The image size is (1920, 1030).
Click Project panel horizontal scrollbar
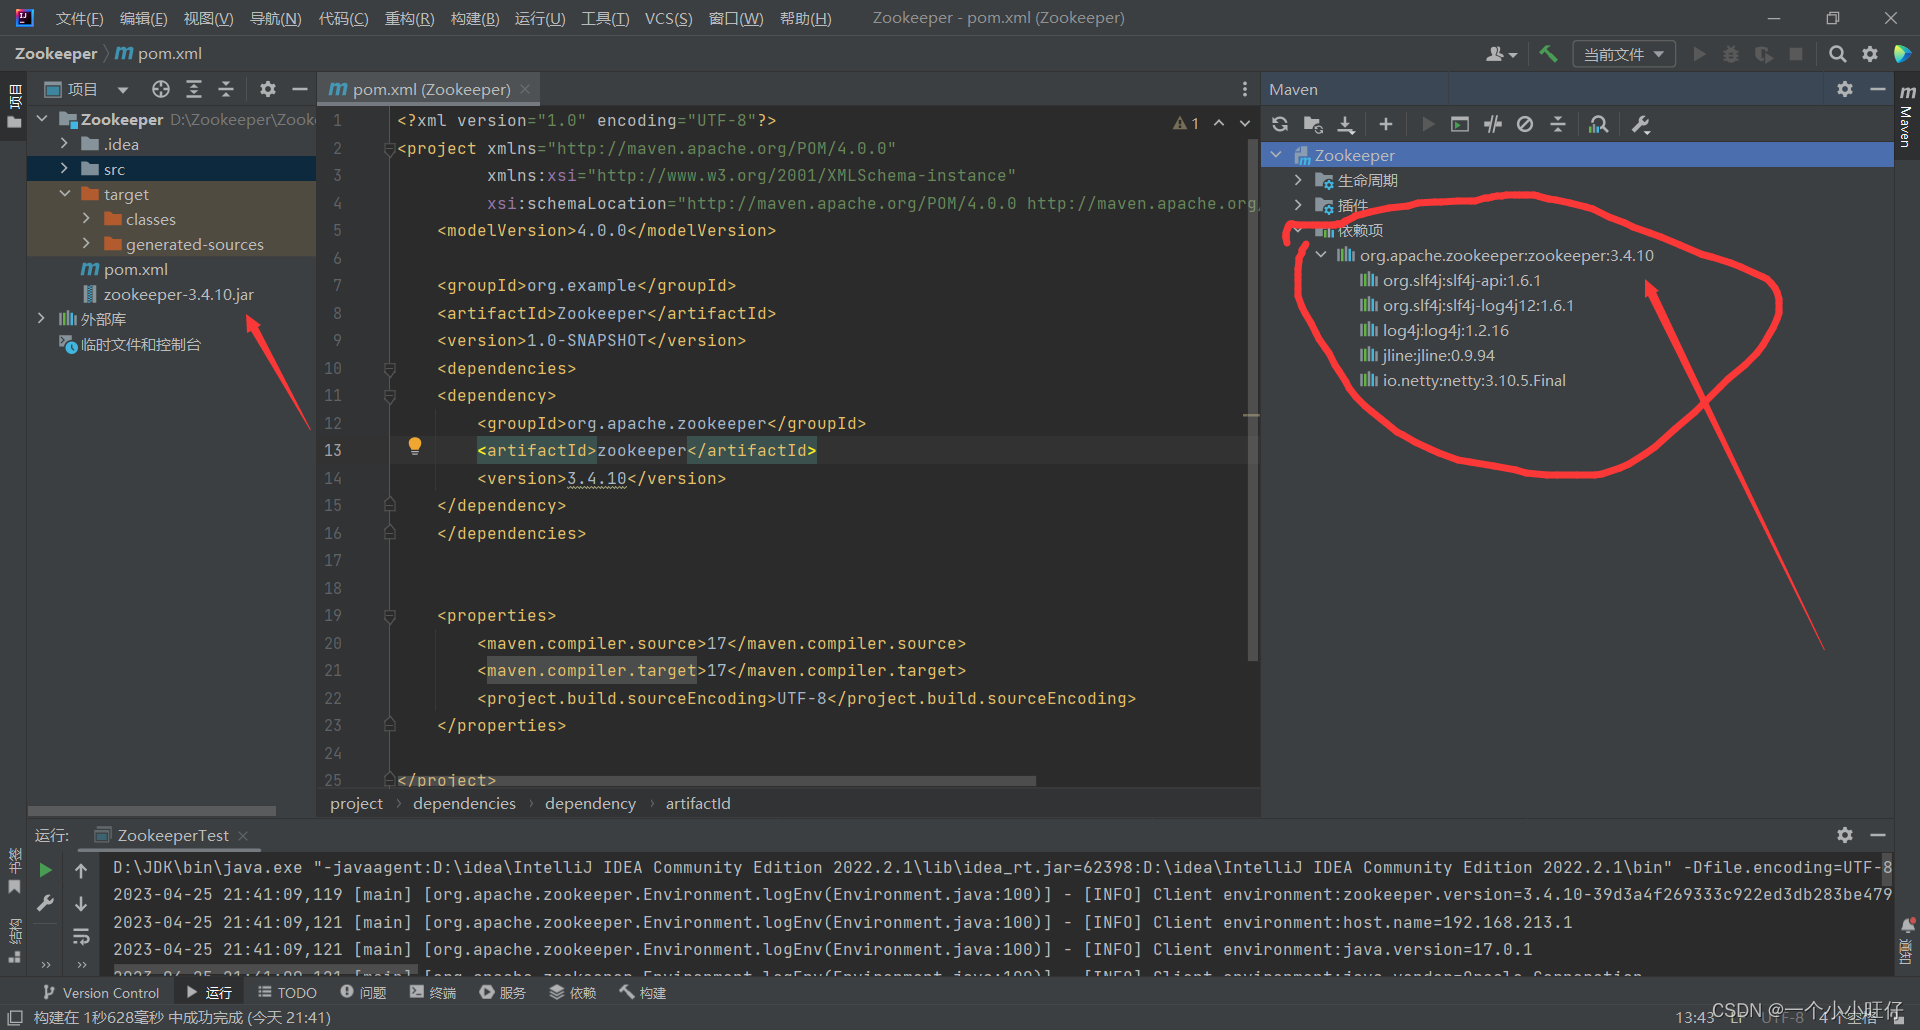click(152, 810)
